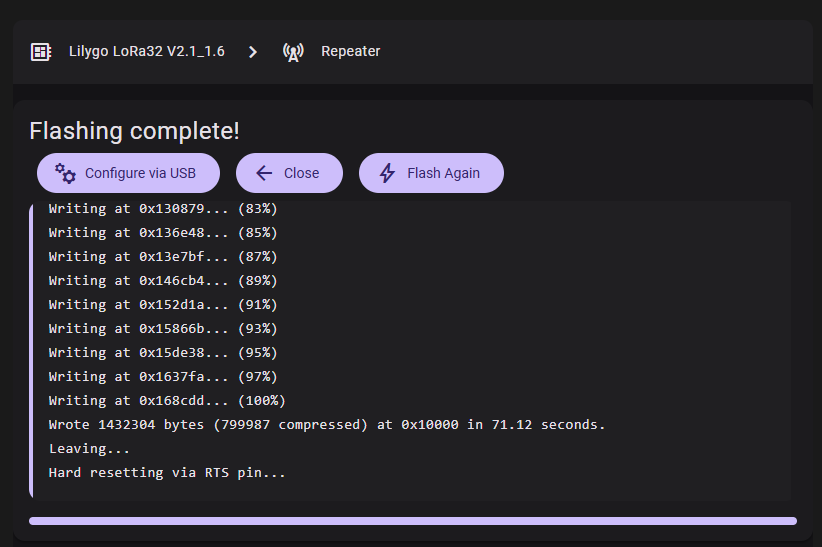
Task: Click the Writing at 0x152d1a (91%) line
Action: (x=163, y=305)
